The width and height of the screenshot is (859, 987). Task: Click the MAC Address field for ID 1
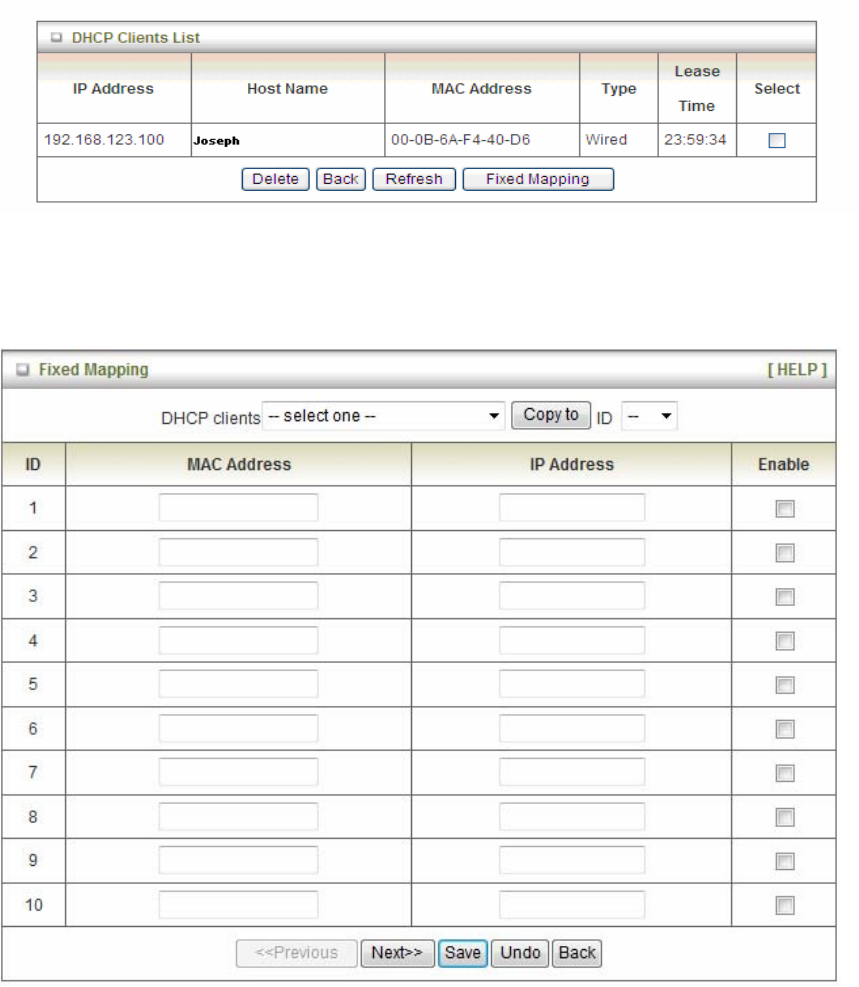239,507
